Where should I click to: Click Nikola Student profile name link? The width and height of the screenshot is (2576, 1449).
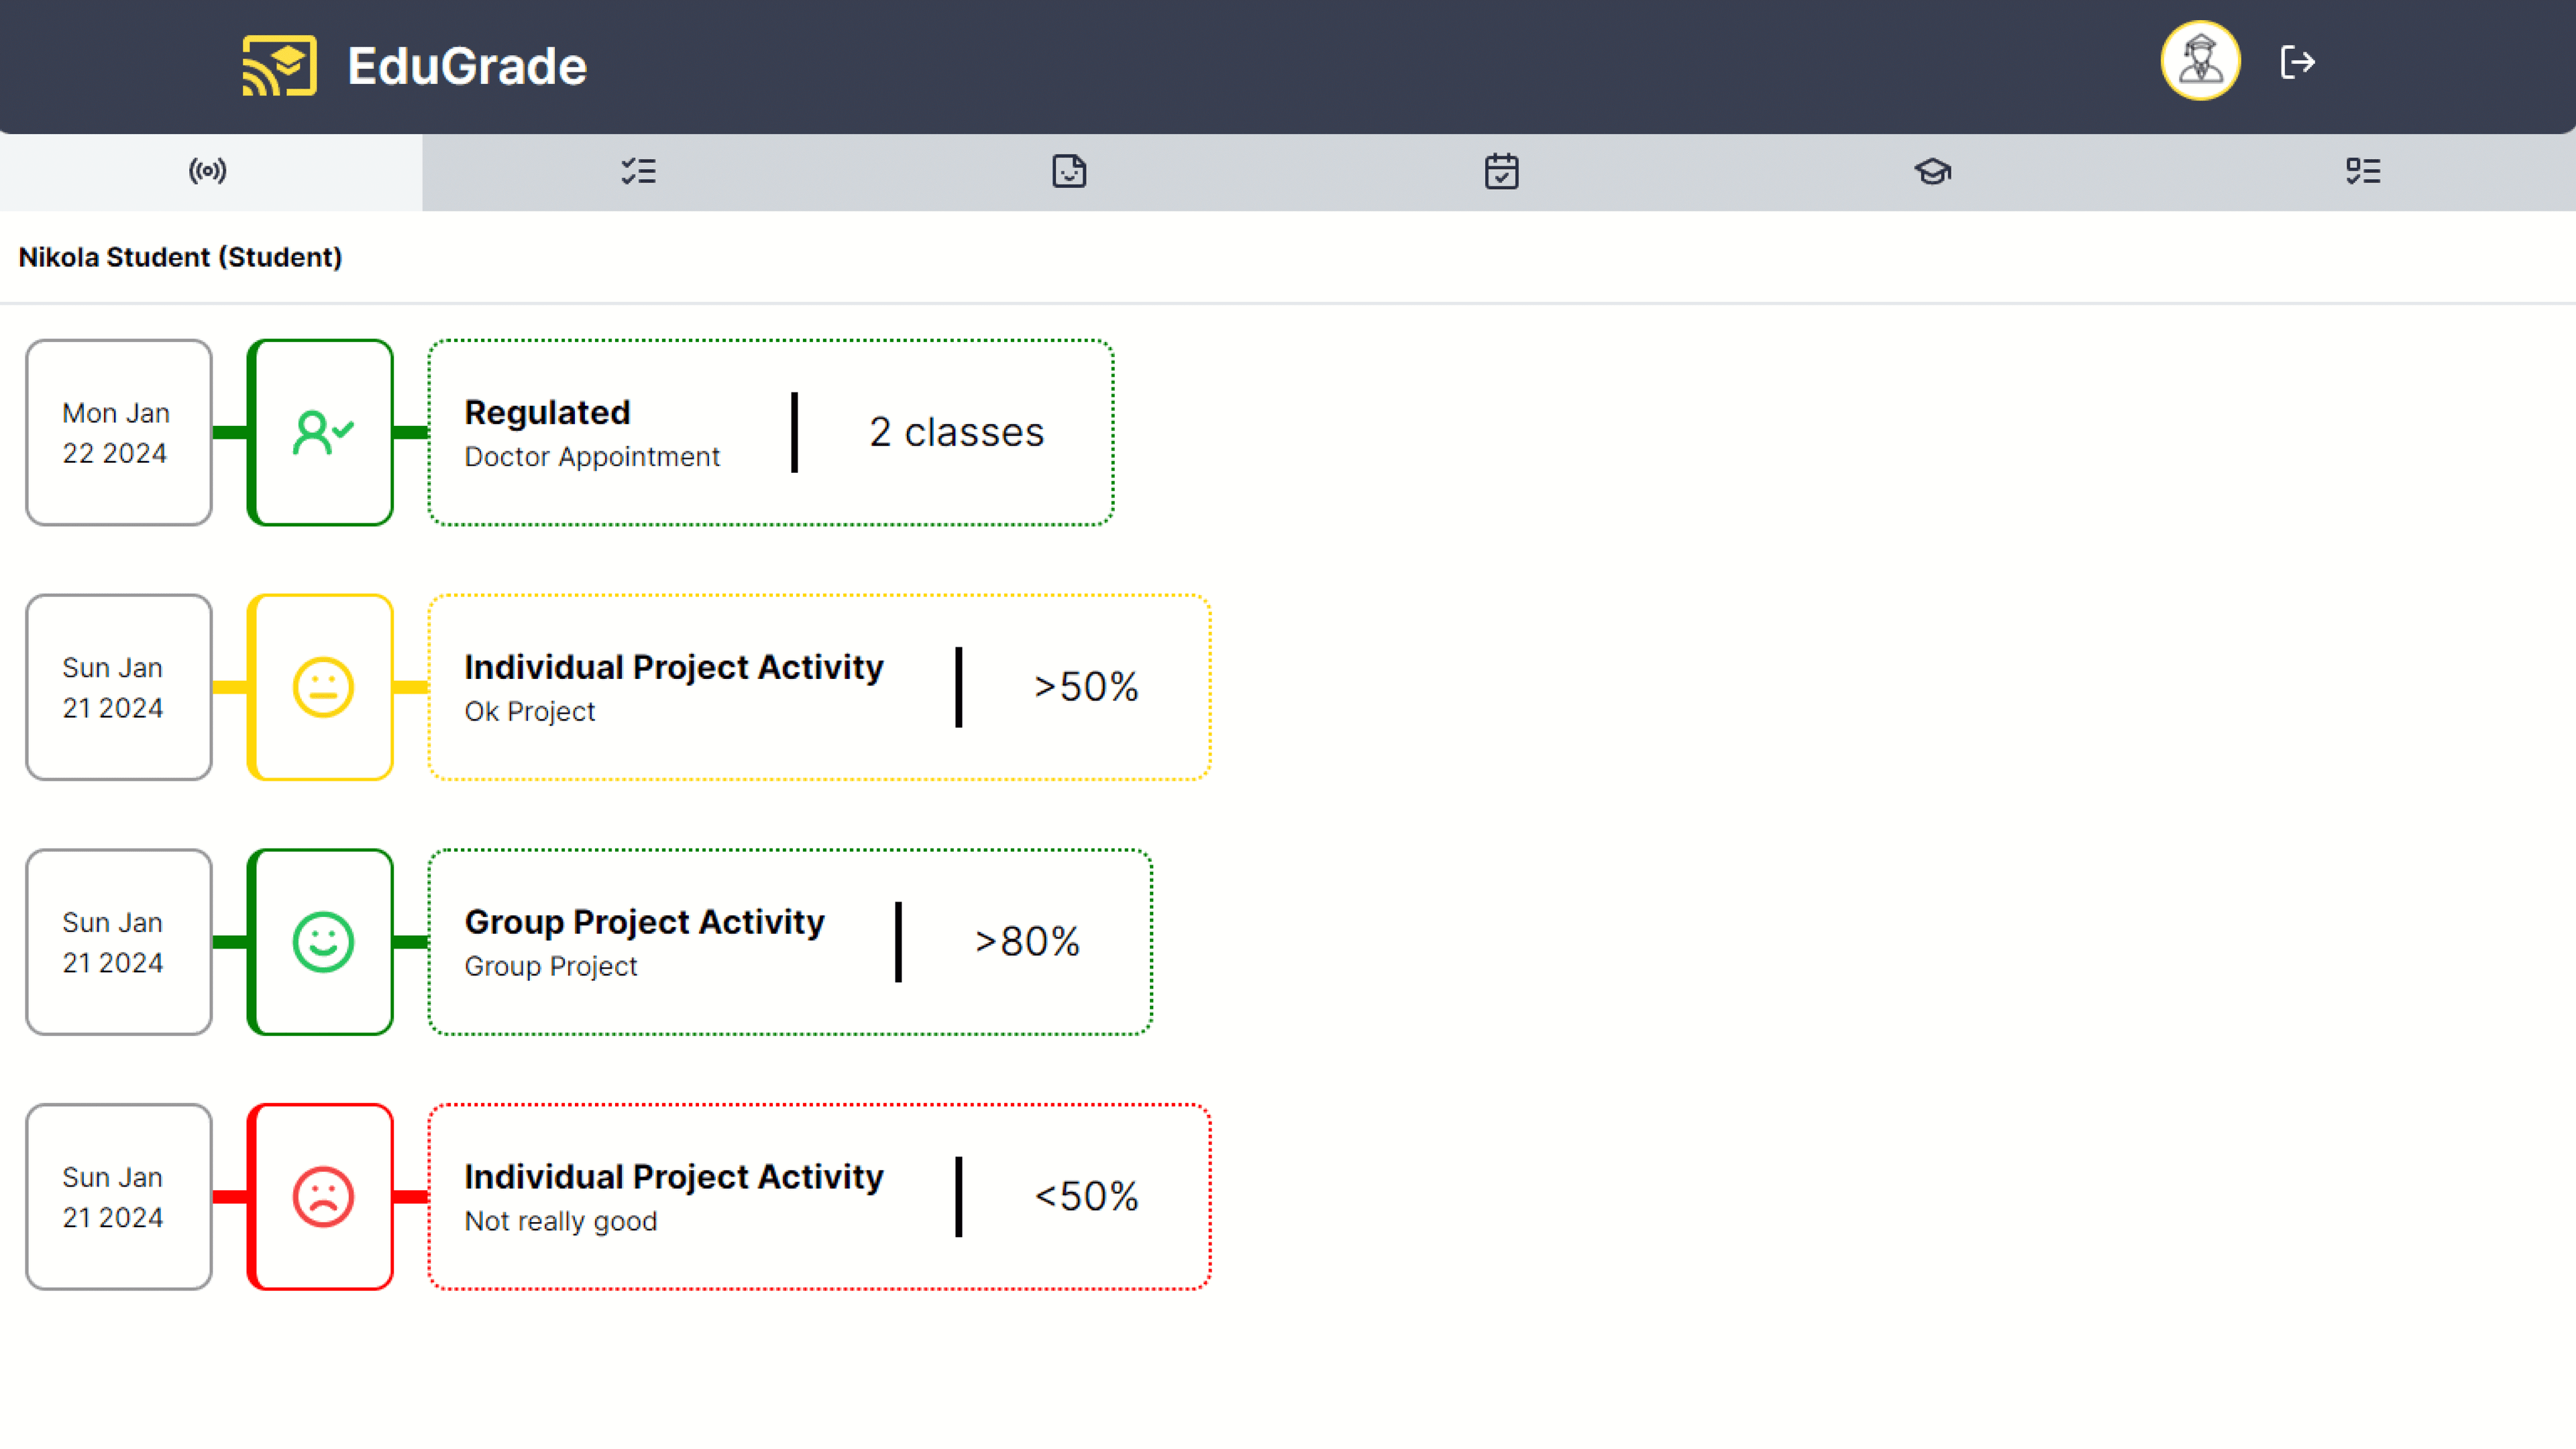coord(177,256)
